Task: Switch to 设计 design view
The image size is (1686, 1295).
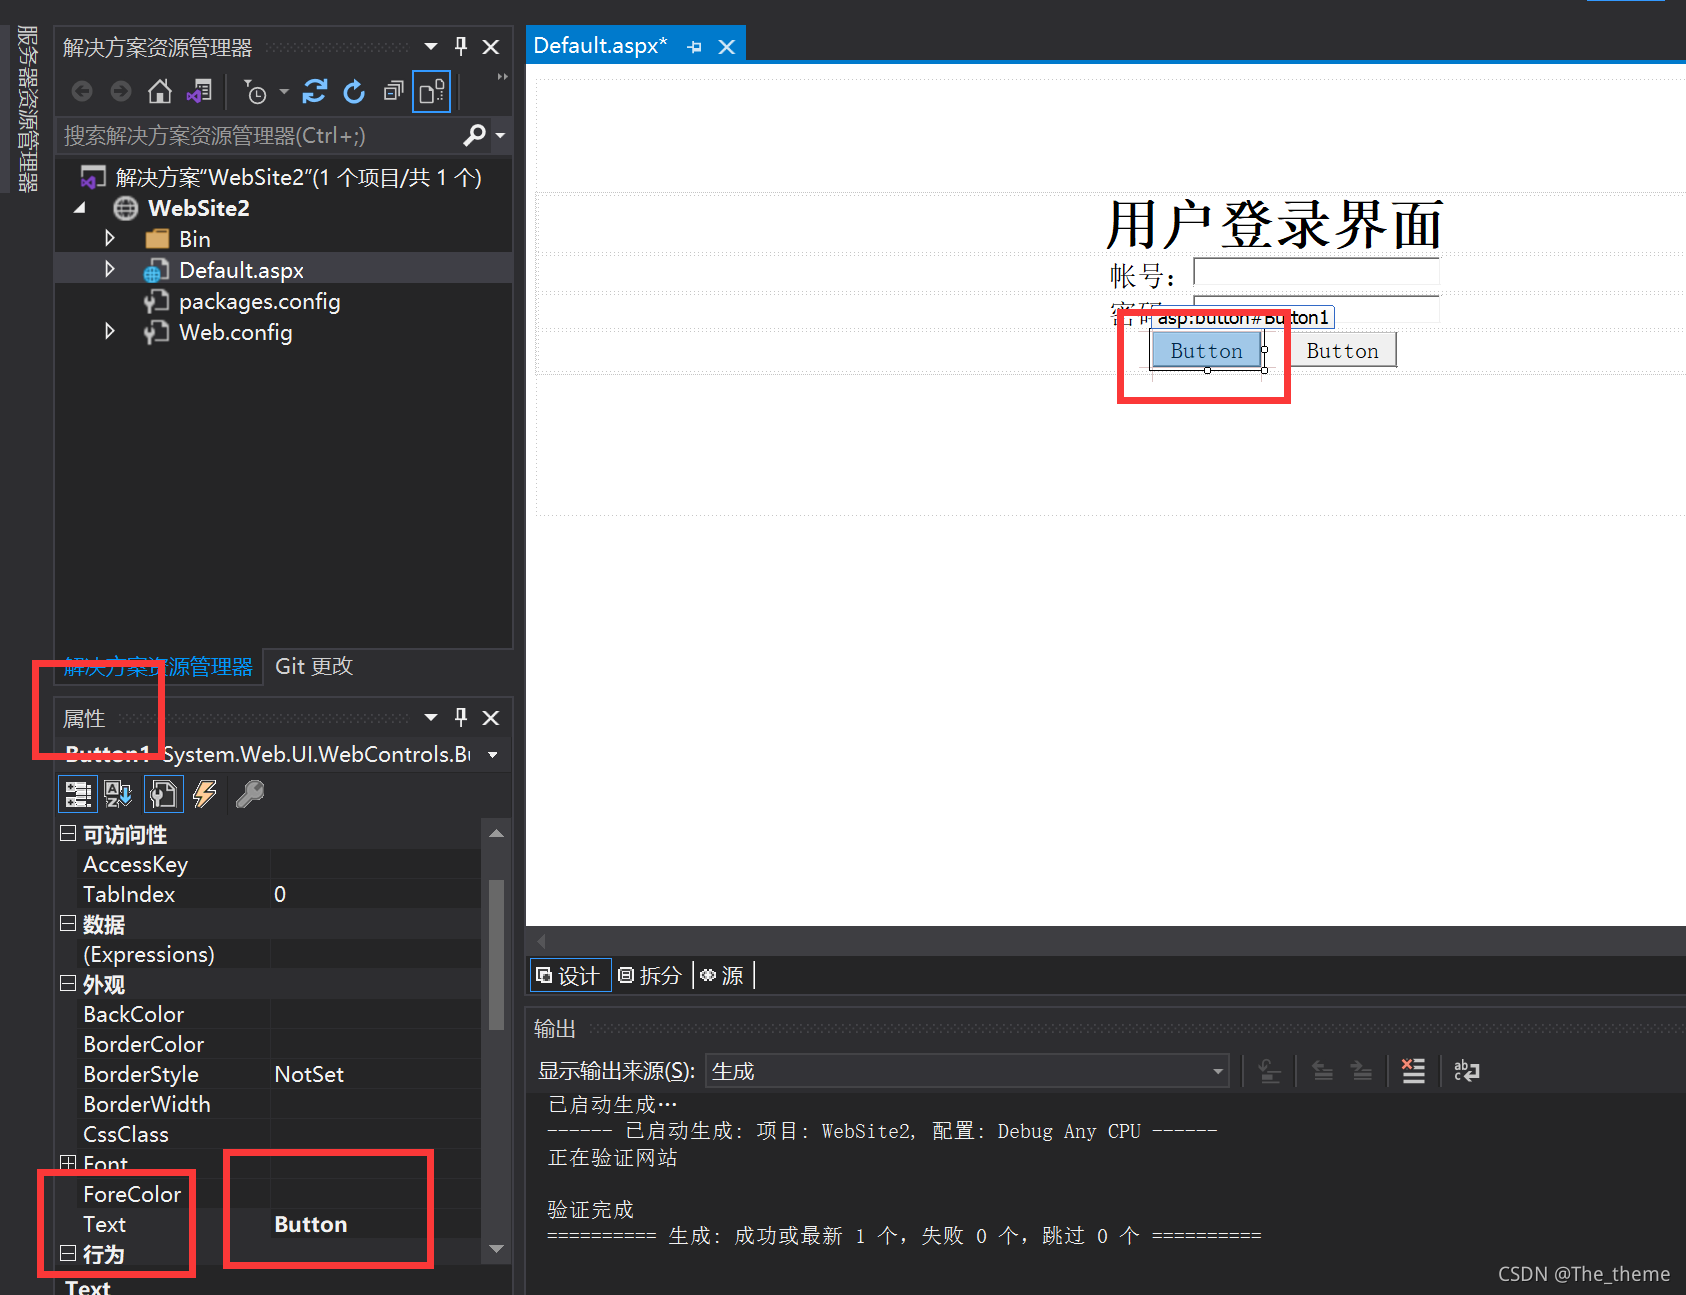Action: [x=569, y=975]
